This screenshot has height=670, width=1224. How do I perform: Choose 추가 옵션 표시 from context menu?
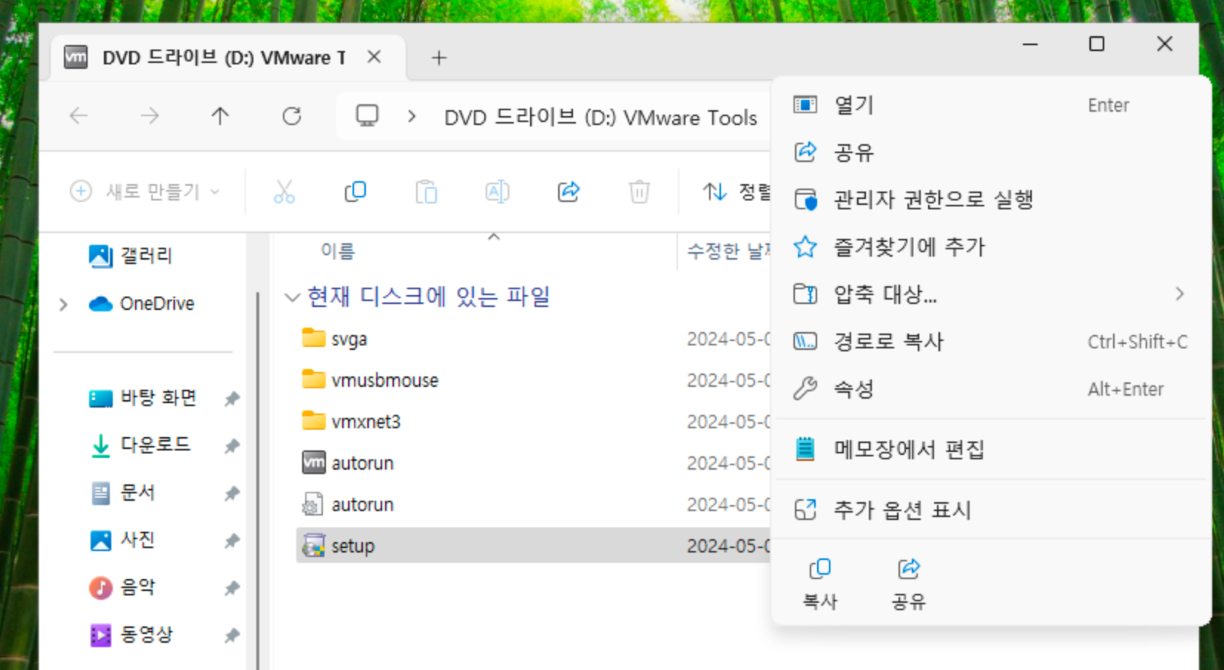[991, 510]
